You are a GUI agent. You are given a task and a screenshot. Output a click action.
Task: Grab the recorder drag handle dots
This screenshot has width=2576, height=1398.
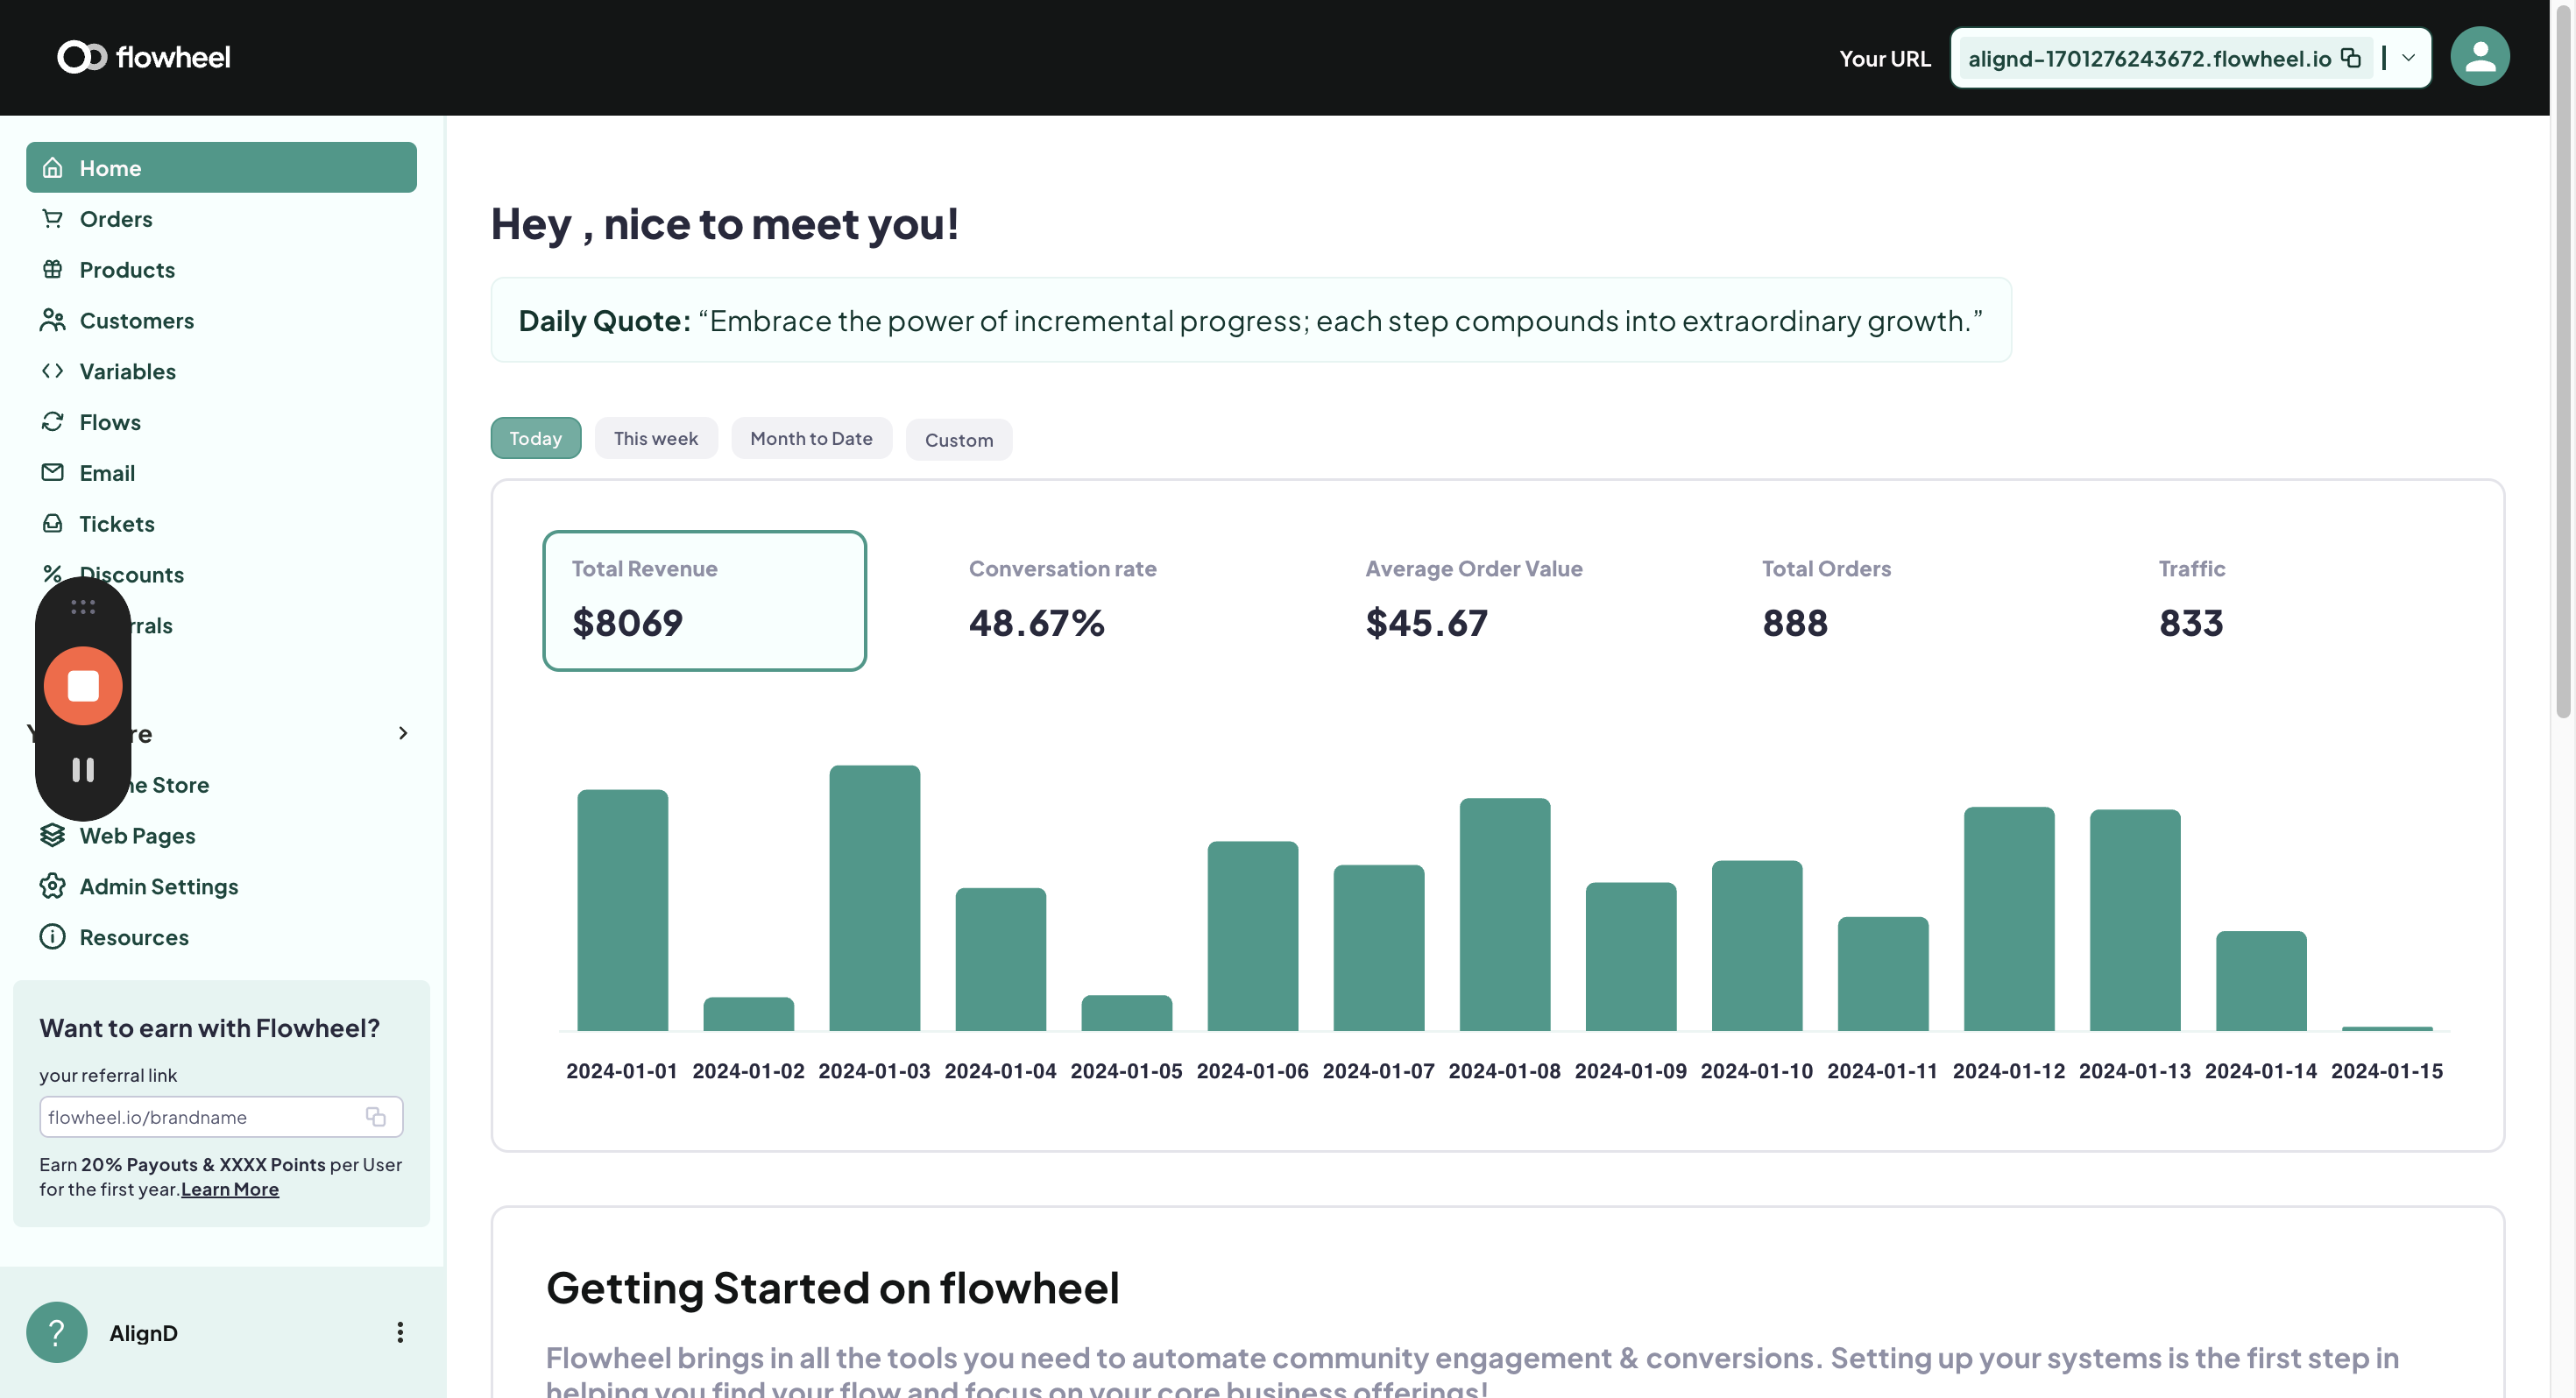click(x=83, y=607)
